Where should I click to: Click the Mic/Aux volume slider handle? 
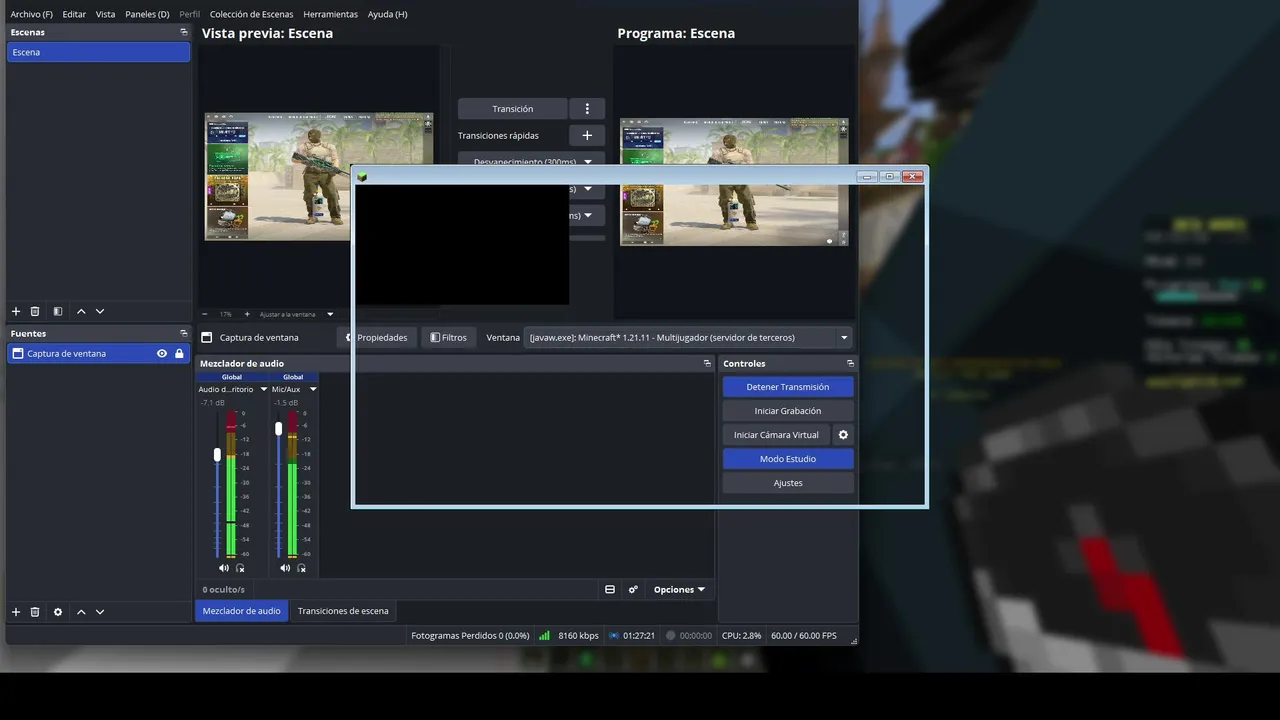pyautogui.click(x=278, y=428)
